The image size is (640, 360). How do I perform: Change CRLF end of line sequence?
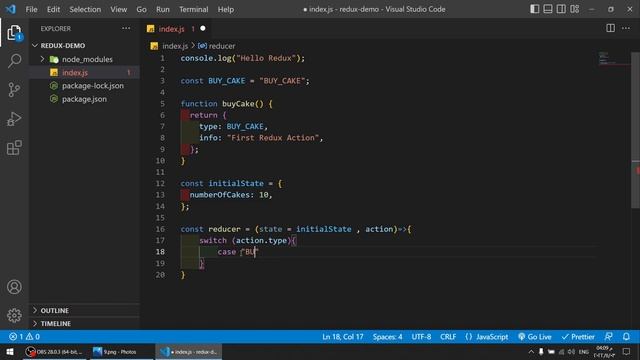(x=448, y=337)
